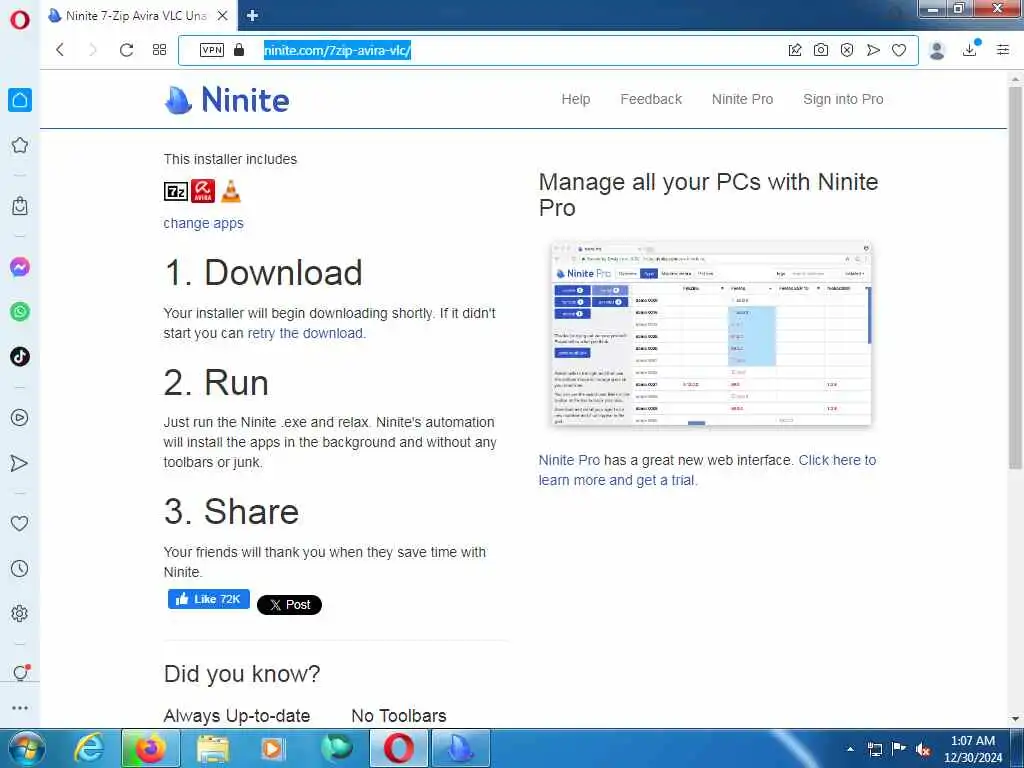1024x768 pixels.
Task: Open the Snapshot camera tool
Action: coord(821,50)
